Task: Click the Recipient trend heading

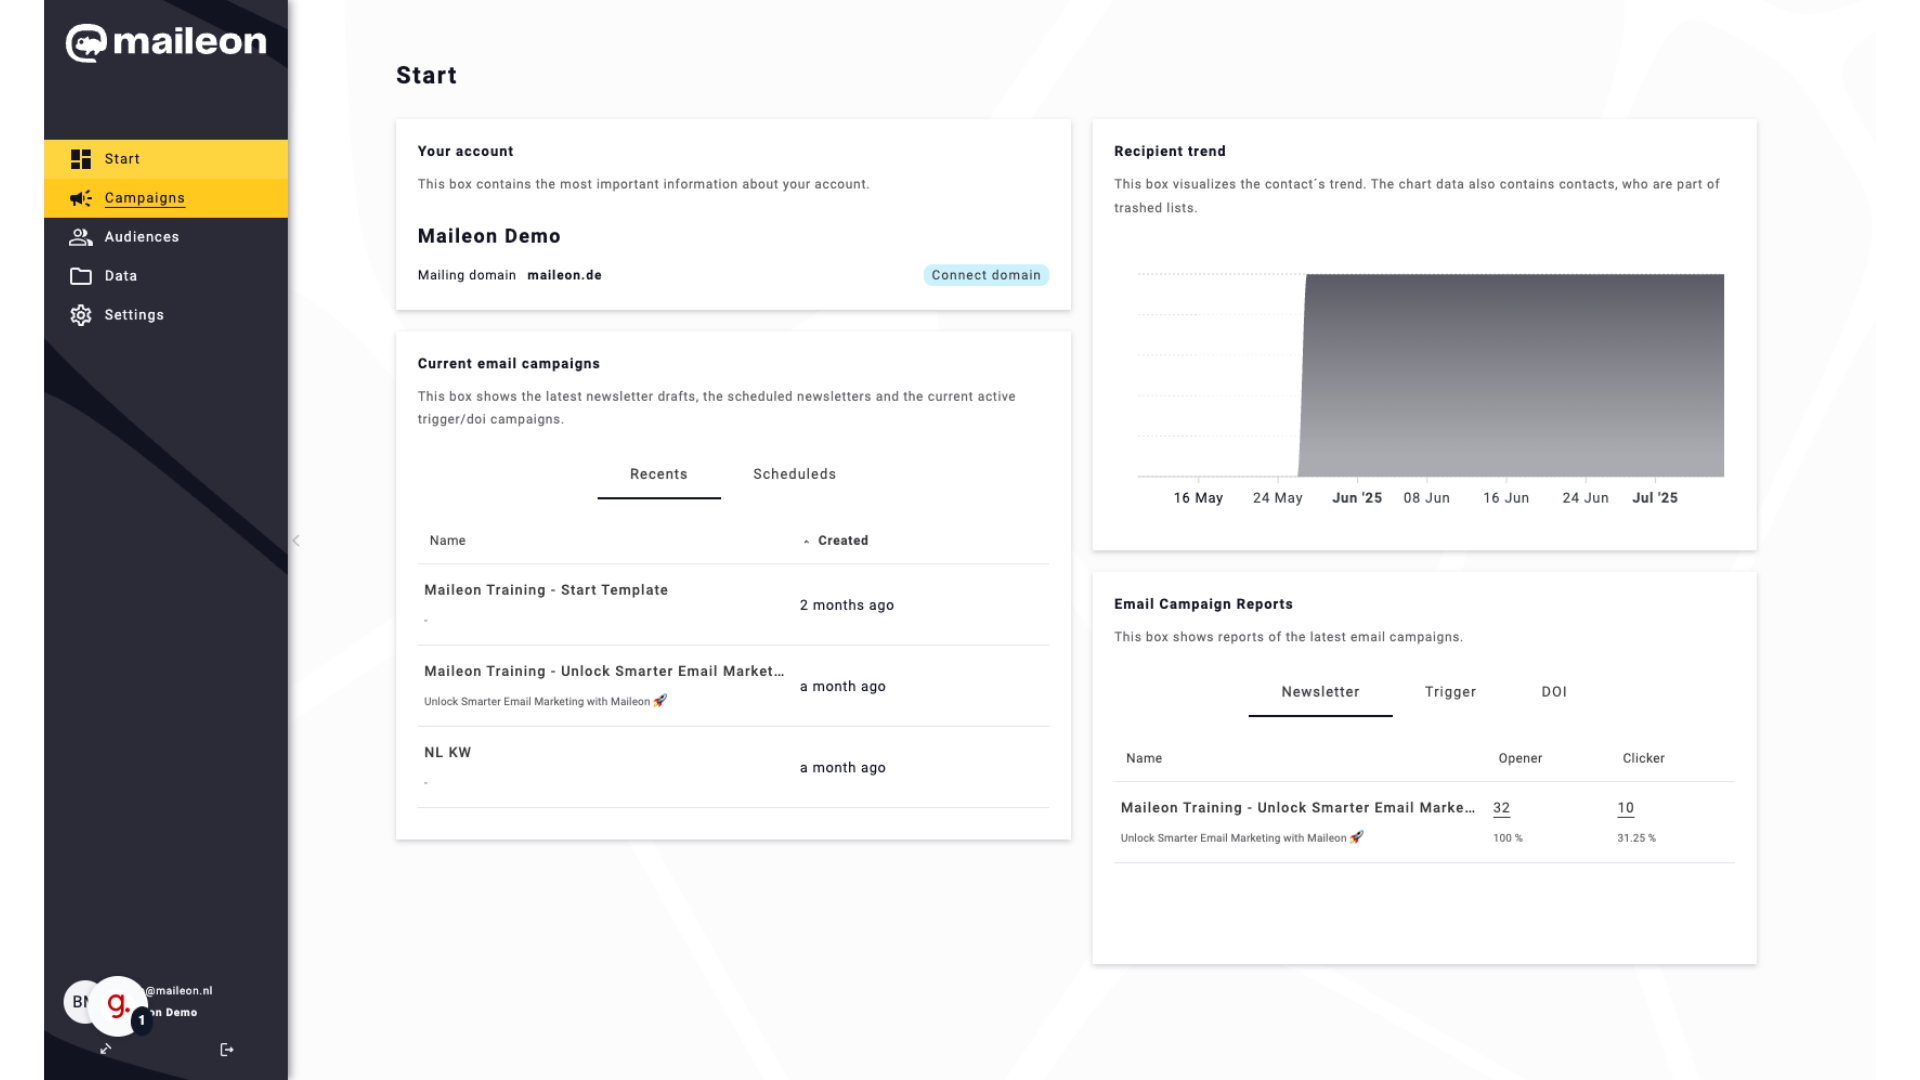Action: pyautogui.click(x=1169, y=151)
